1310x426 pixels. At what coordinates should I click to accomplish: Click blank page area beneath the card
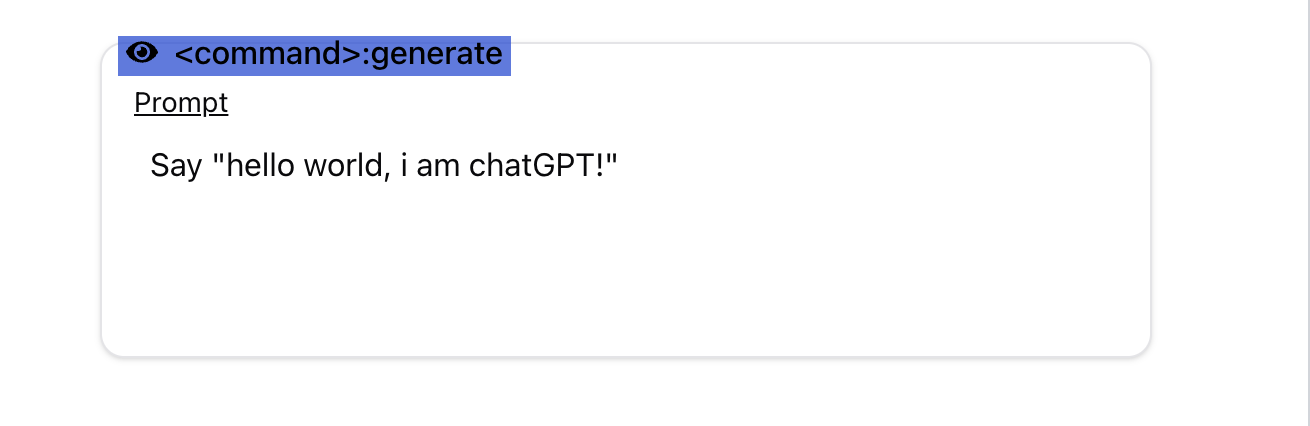[x=626, y=393]
